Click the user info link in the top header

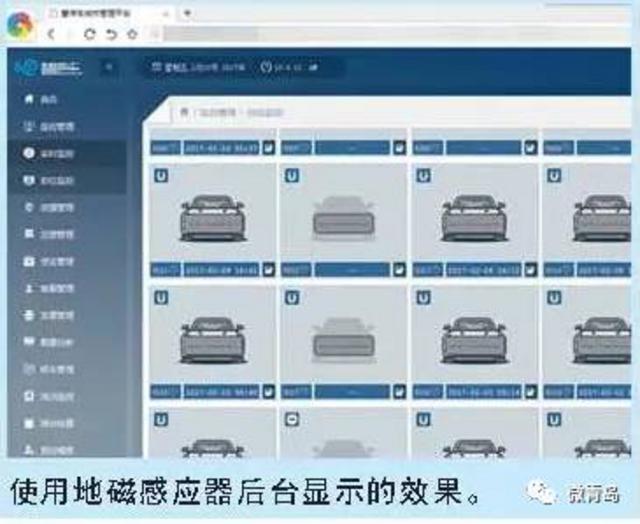tap(198, 67)
